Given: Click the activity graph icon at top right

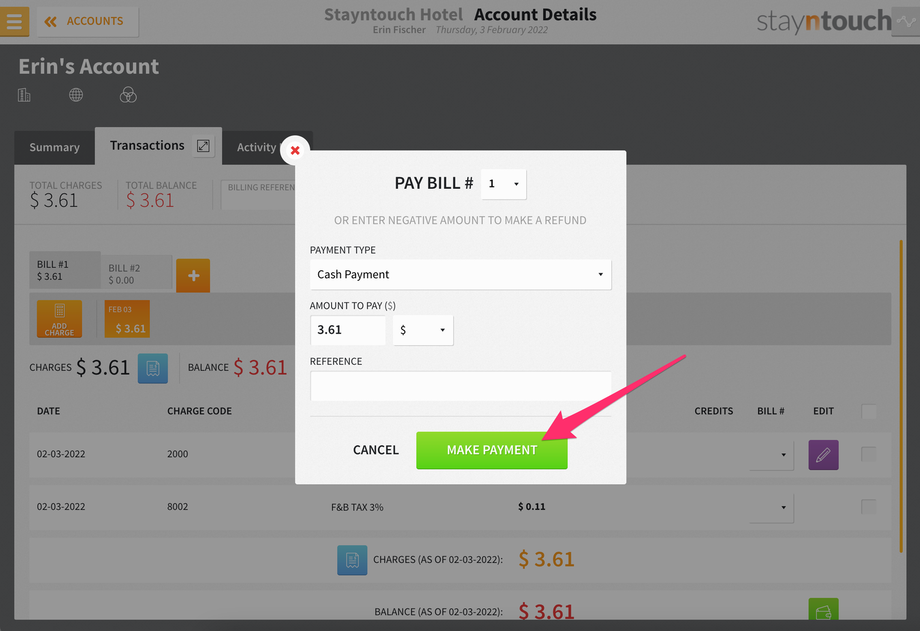Looking at the screenshot, I should (x=907, y=22).
